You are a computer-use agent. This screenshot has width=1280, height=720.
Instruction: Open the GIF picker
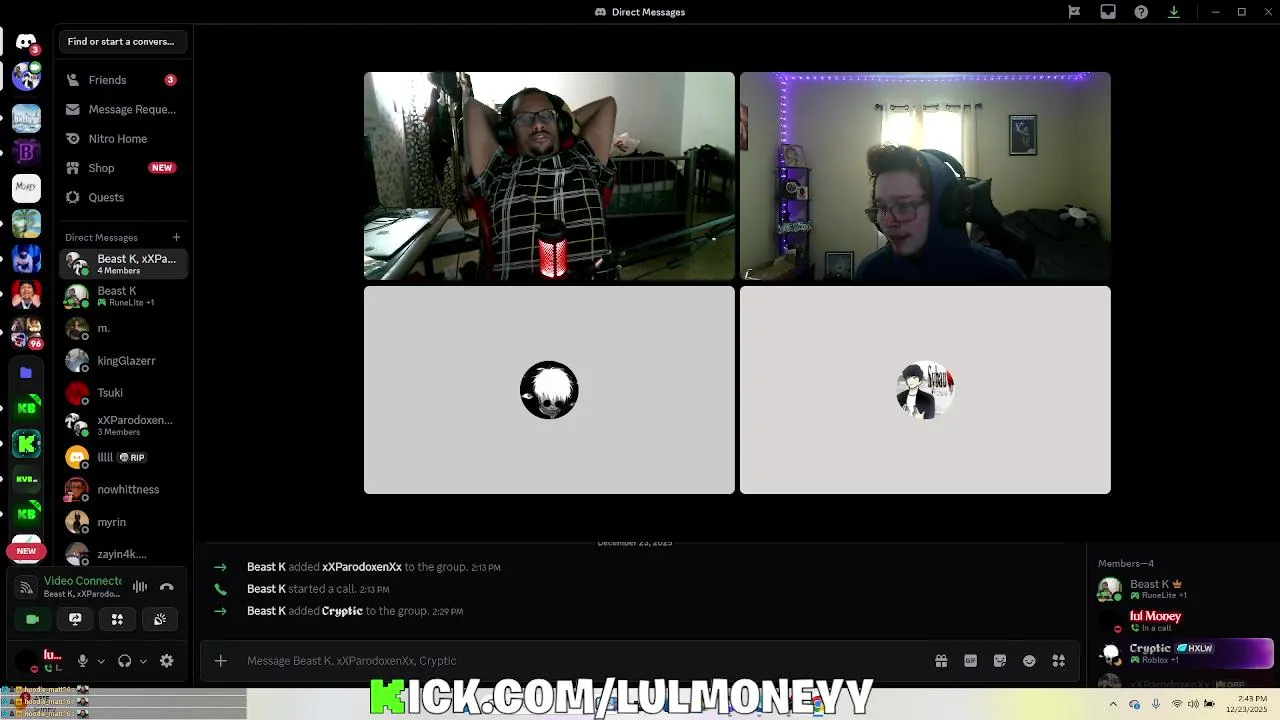[970, 661]
